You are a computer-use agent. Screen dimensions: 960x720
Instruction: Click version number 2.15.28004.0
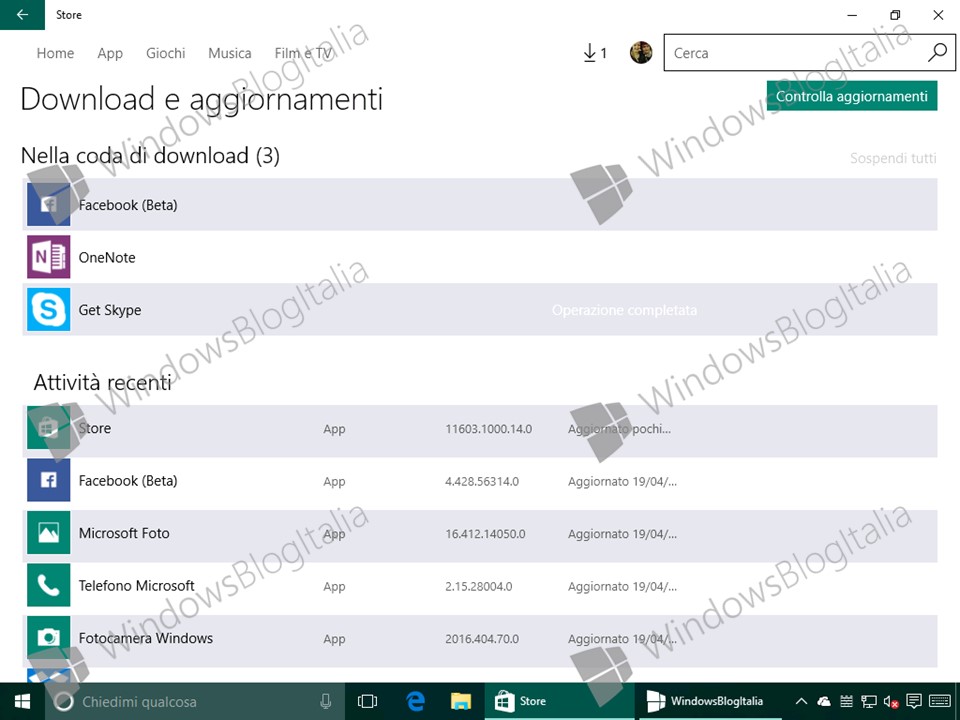479,587
